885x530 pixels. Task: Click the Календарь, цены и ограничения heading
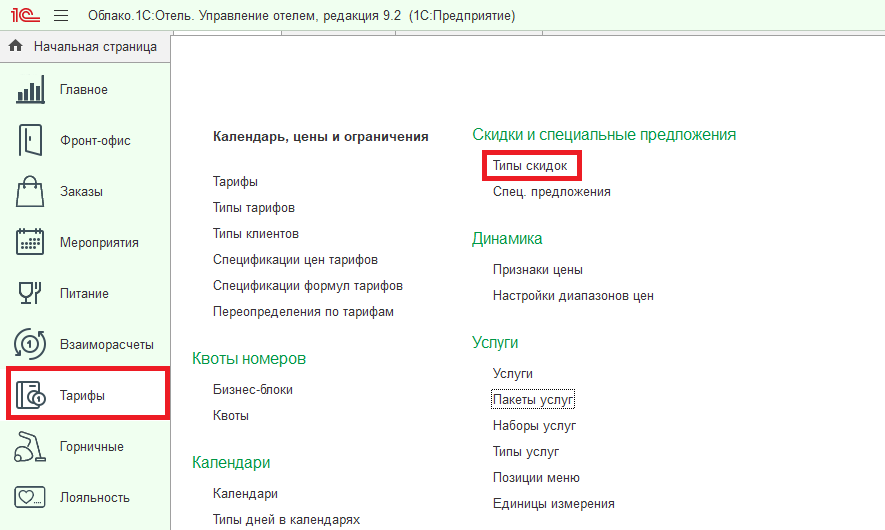[321, 137]
